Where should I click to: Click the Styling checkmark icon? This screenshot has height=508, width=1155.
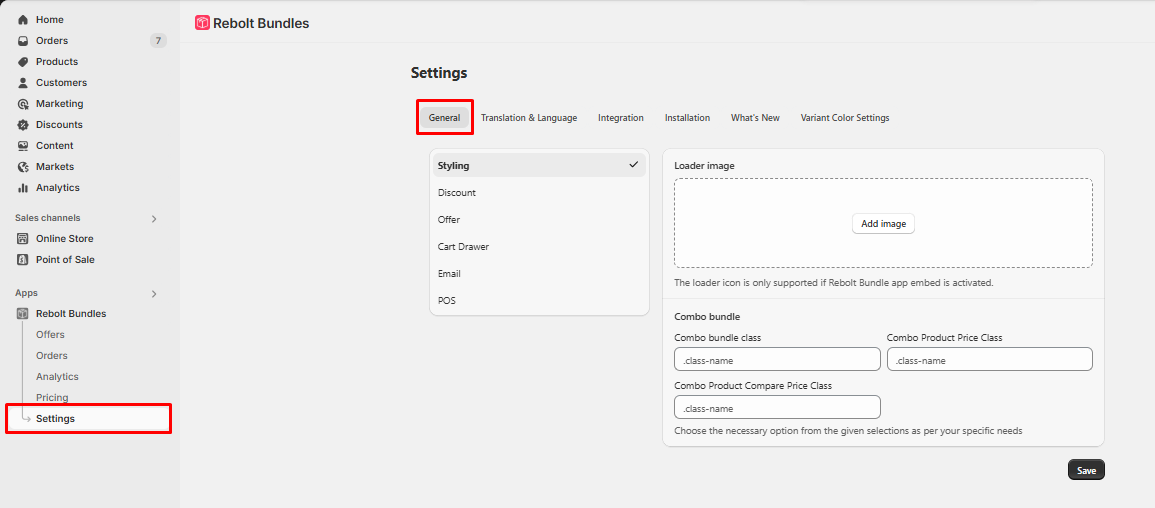point(633,165)
